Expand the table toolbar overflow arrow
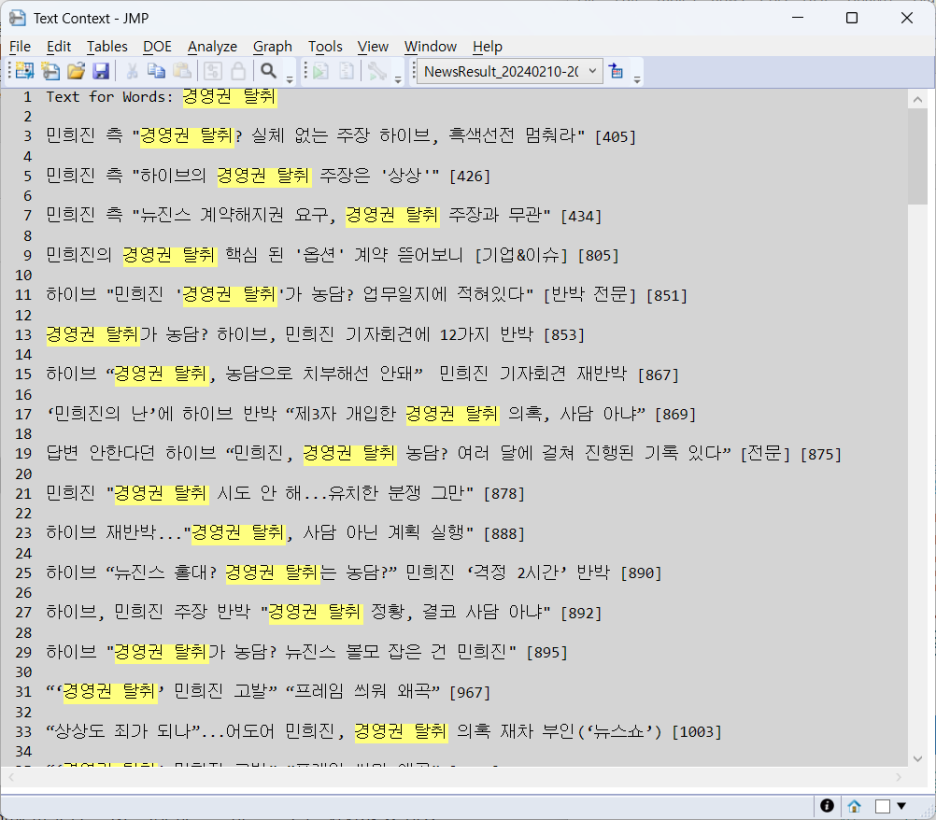The width and height of the screenshot is (936, 820). [x=637, y=79]
